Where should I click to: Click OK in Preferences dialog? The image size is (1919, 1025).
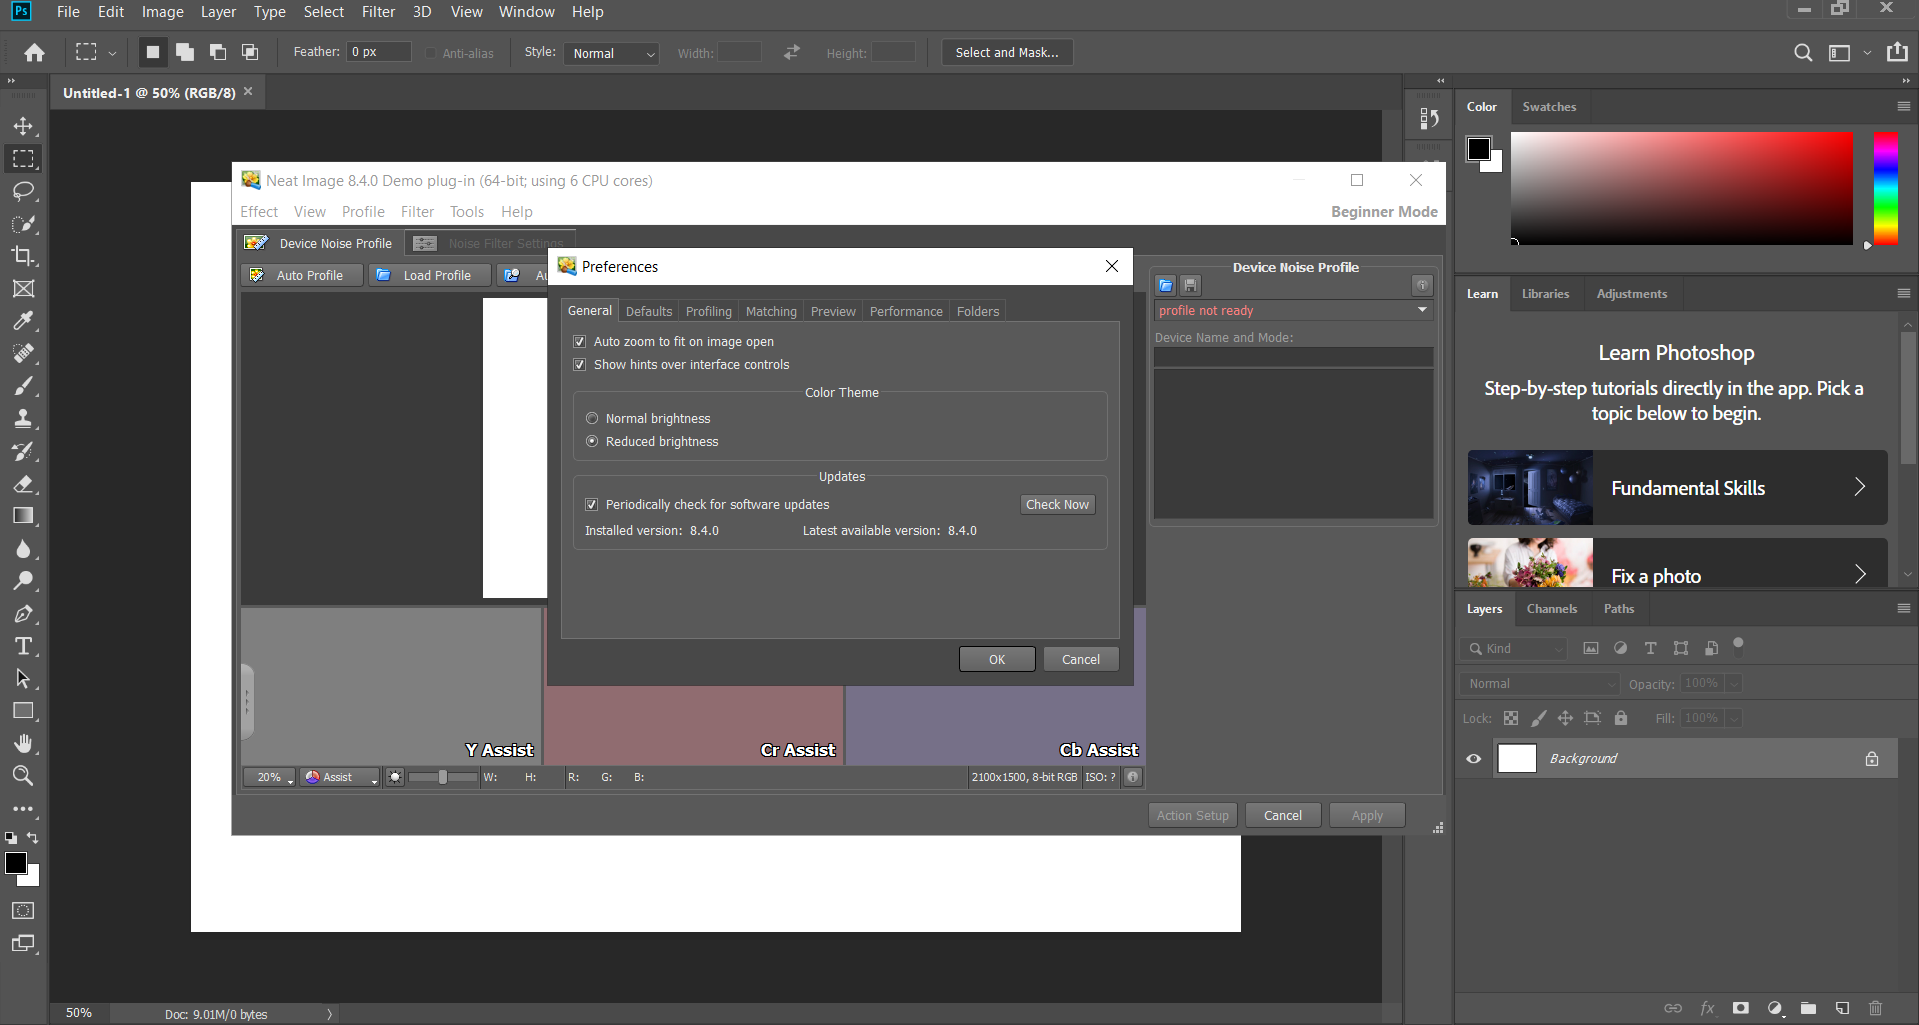[997, 660]
